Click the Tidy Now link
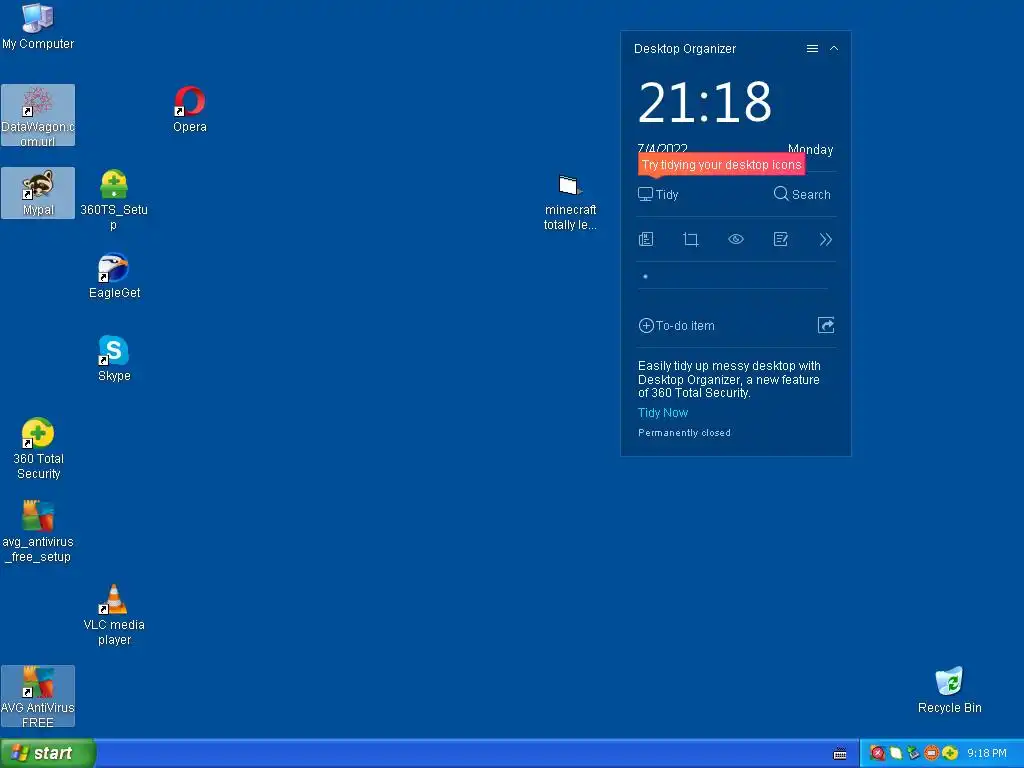This screenshot has height=768, width=1024. [x=663, y=413]
